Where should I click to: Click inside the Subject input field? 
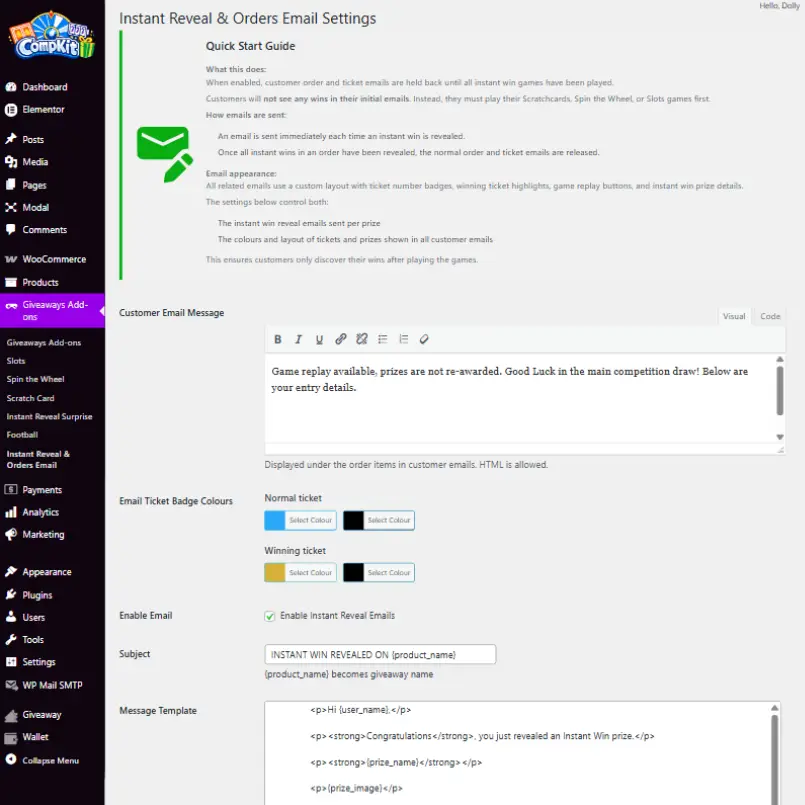(380, 654)
